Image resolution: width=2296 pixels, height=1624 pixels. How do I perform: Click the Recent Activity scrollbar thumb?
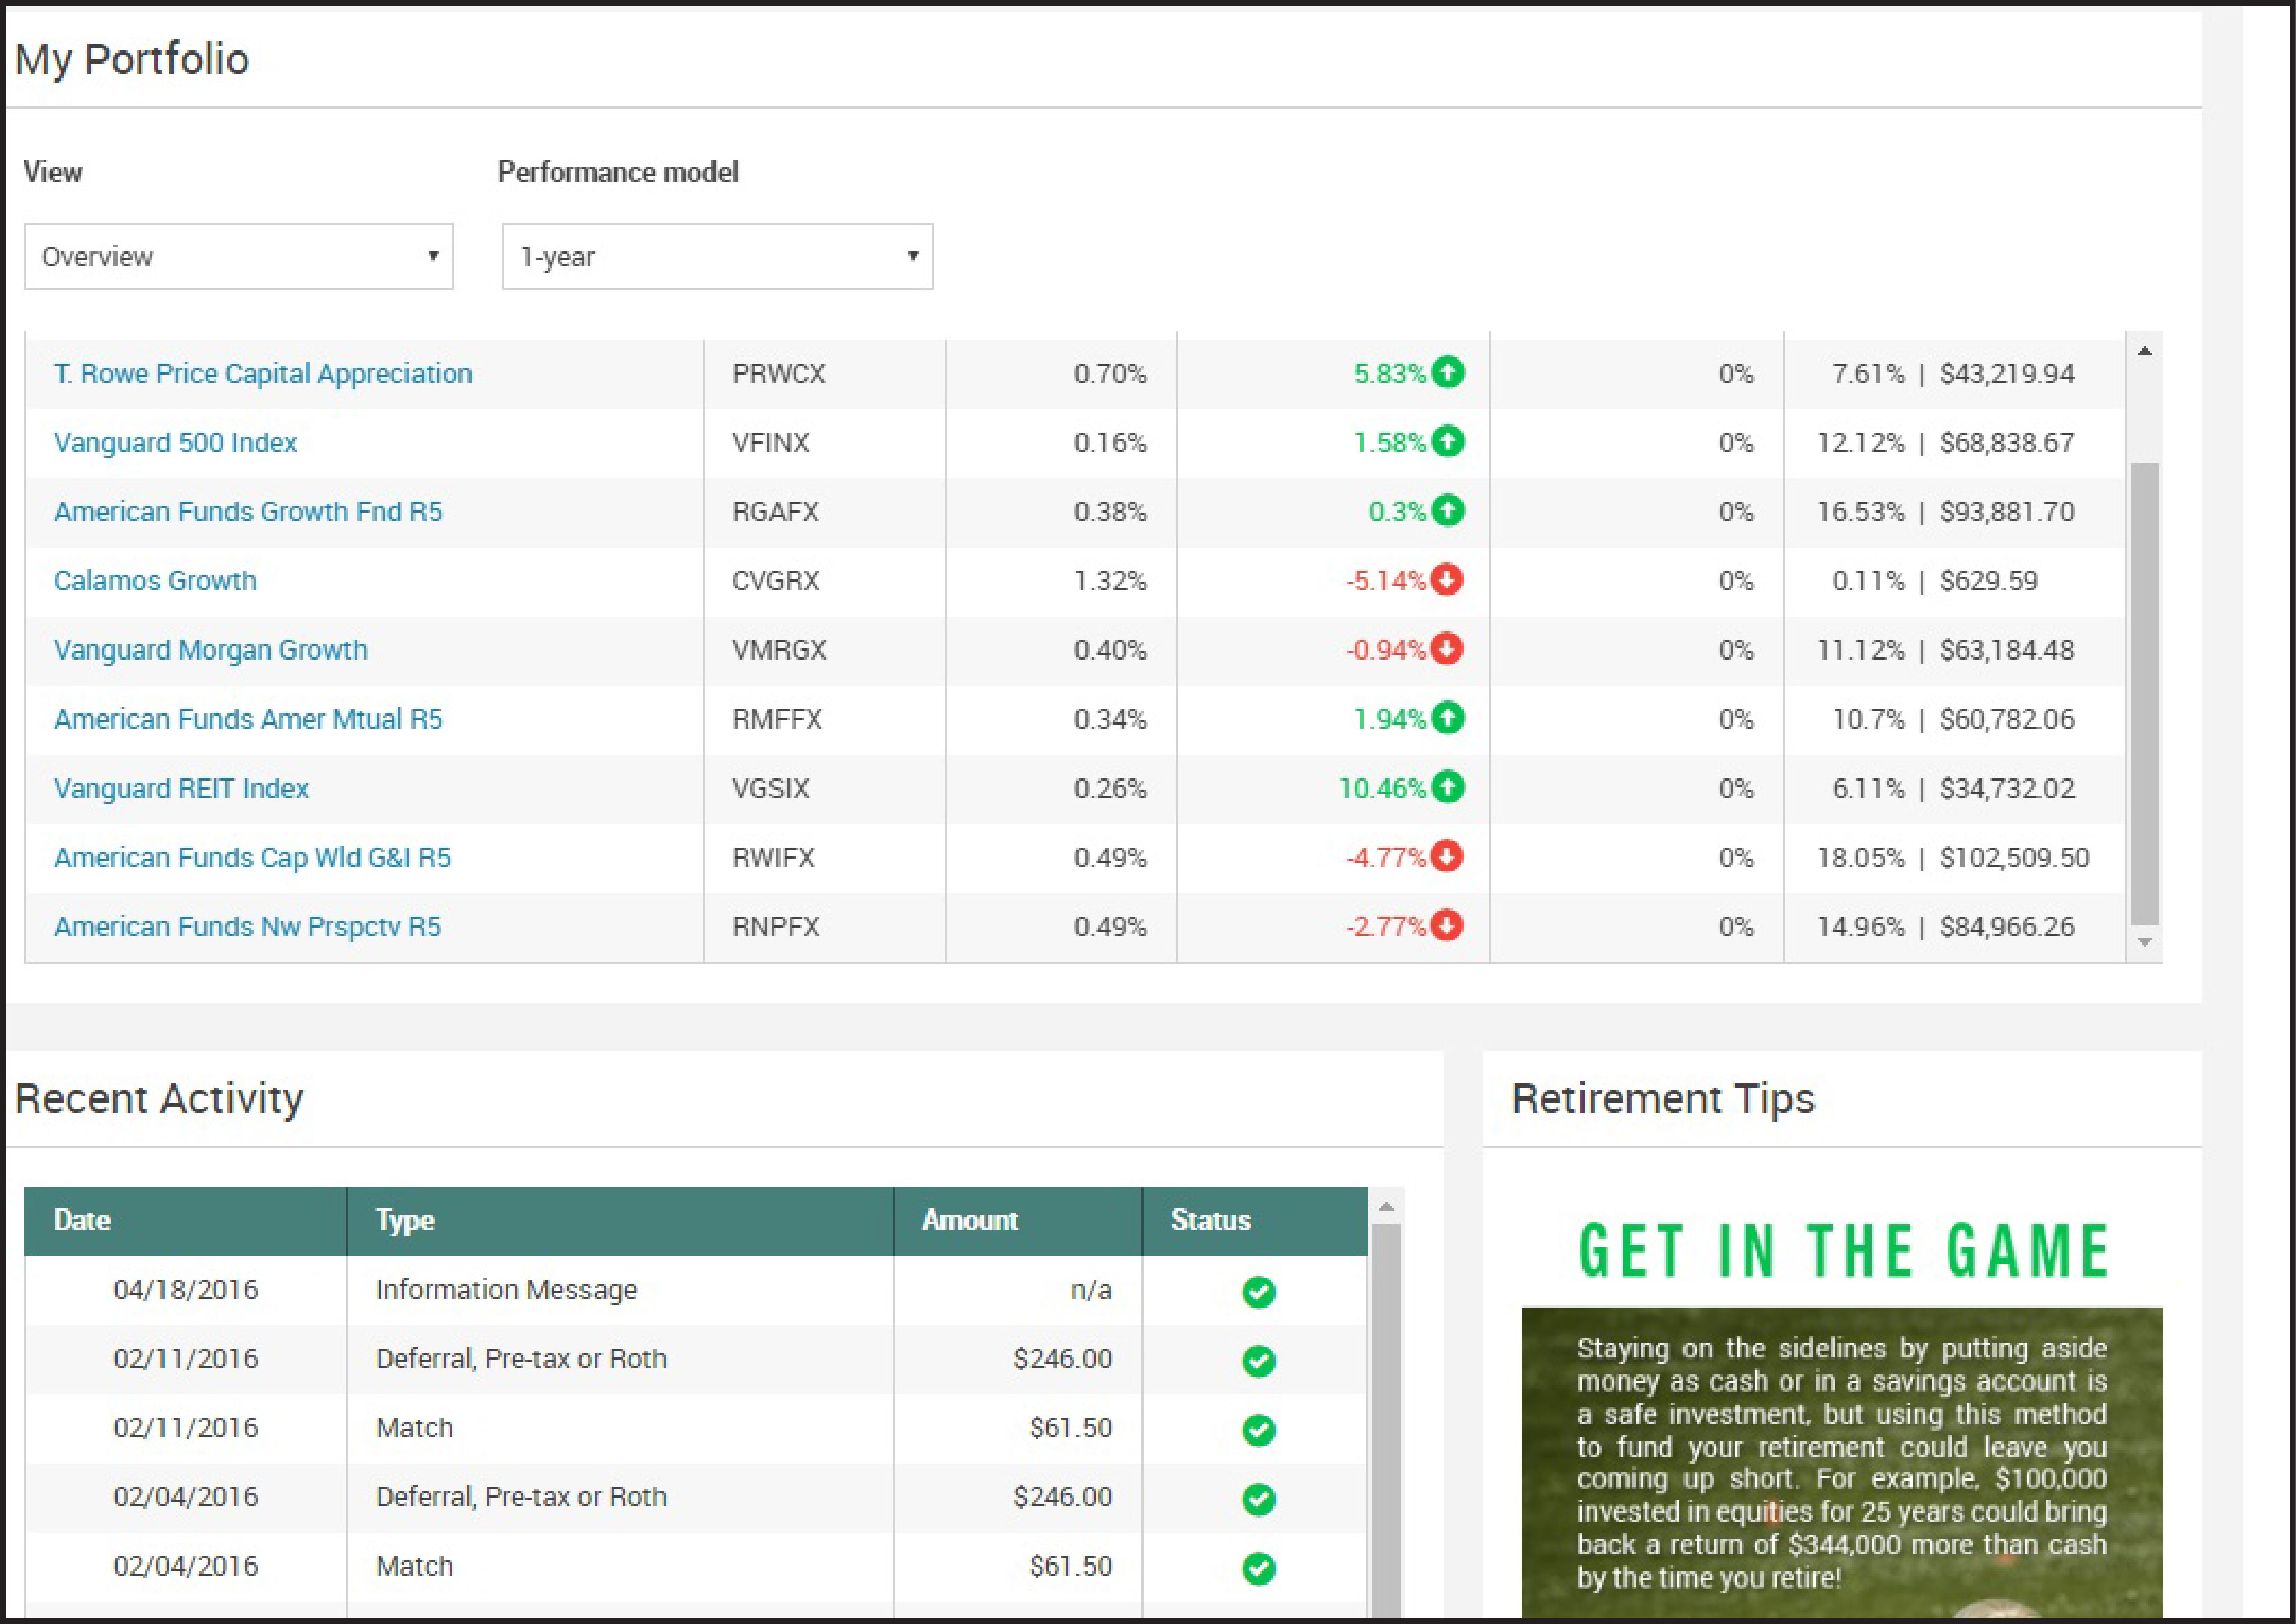pyautogui.click(x=1386, y=1420)
